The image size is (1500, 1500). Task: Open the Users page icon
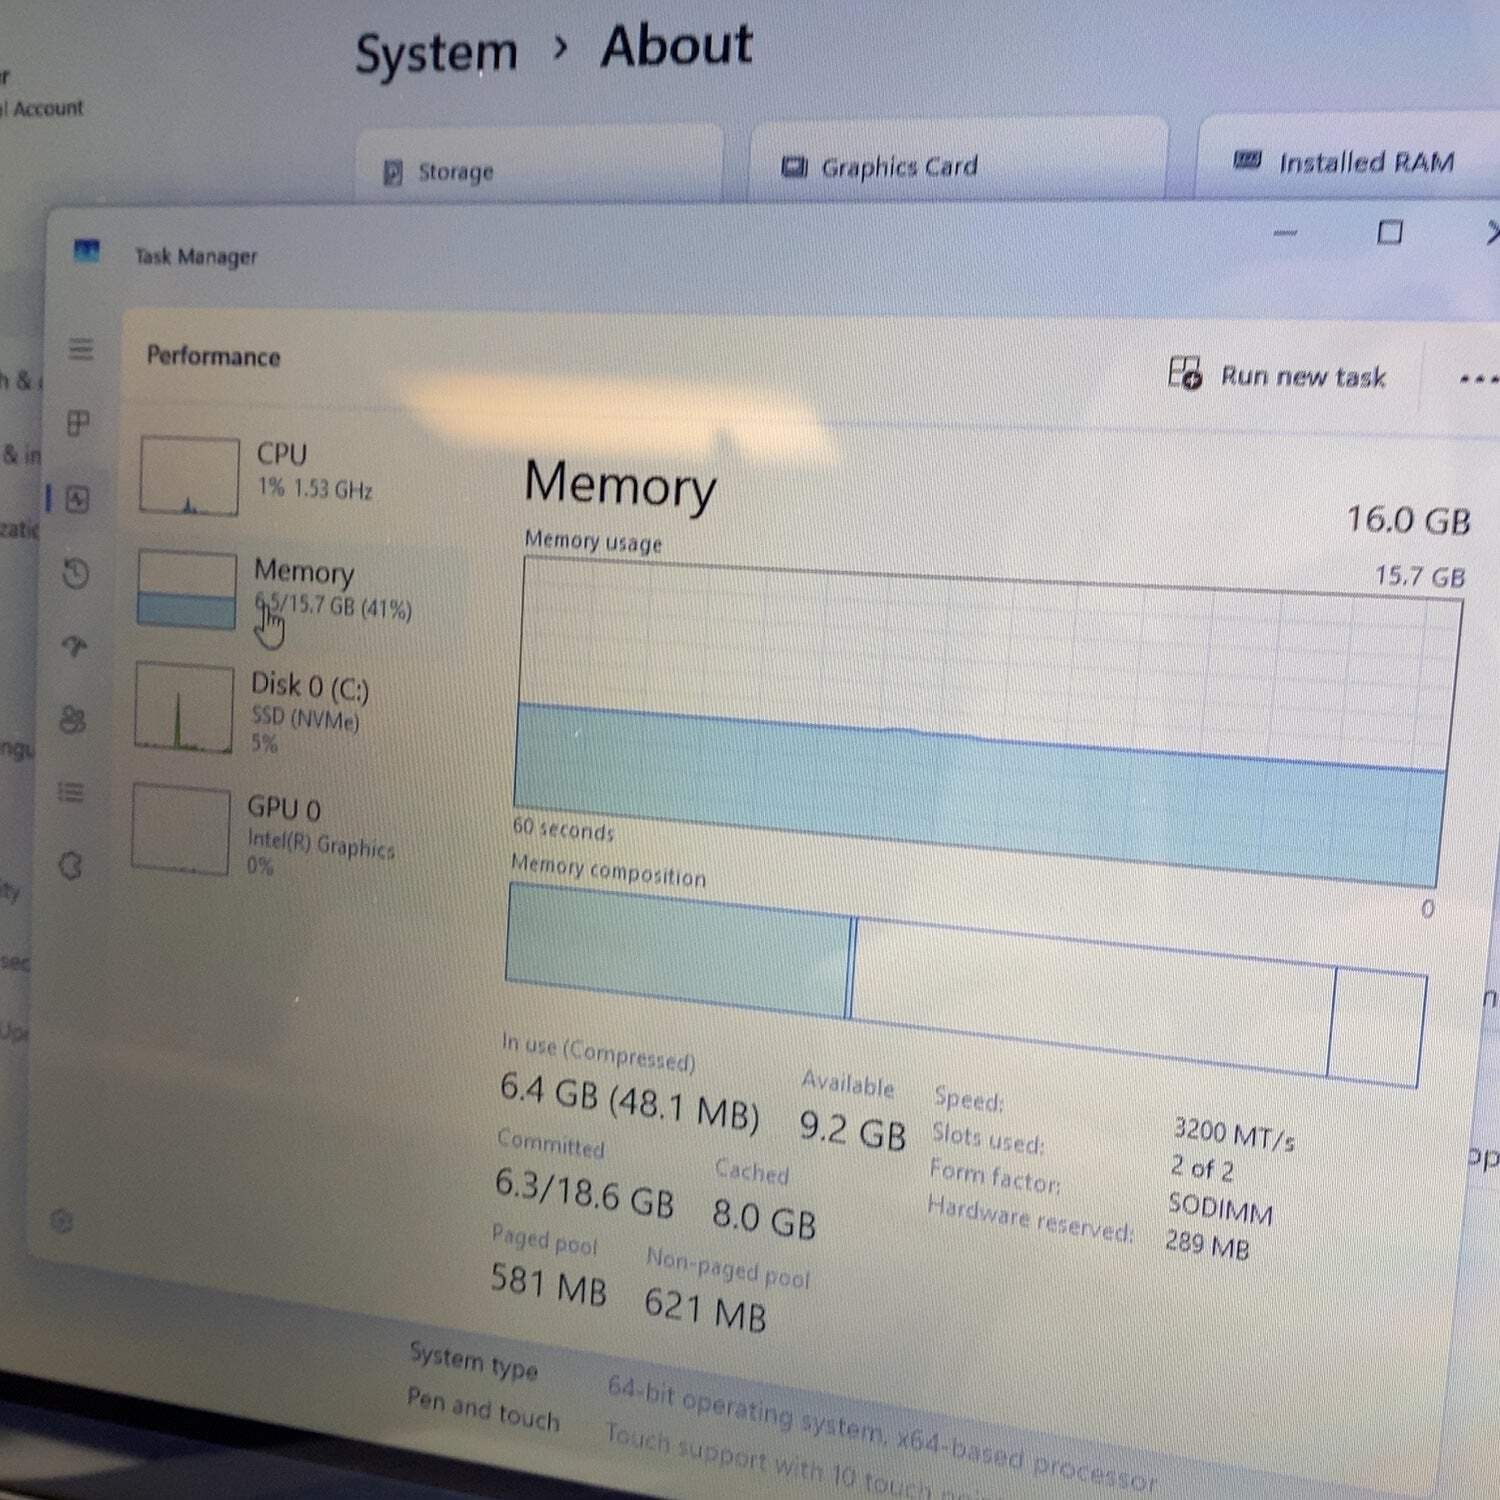(x=73, y=719)
